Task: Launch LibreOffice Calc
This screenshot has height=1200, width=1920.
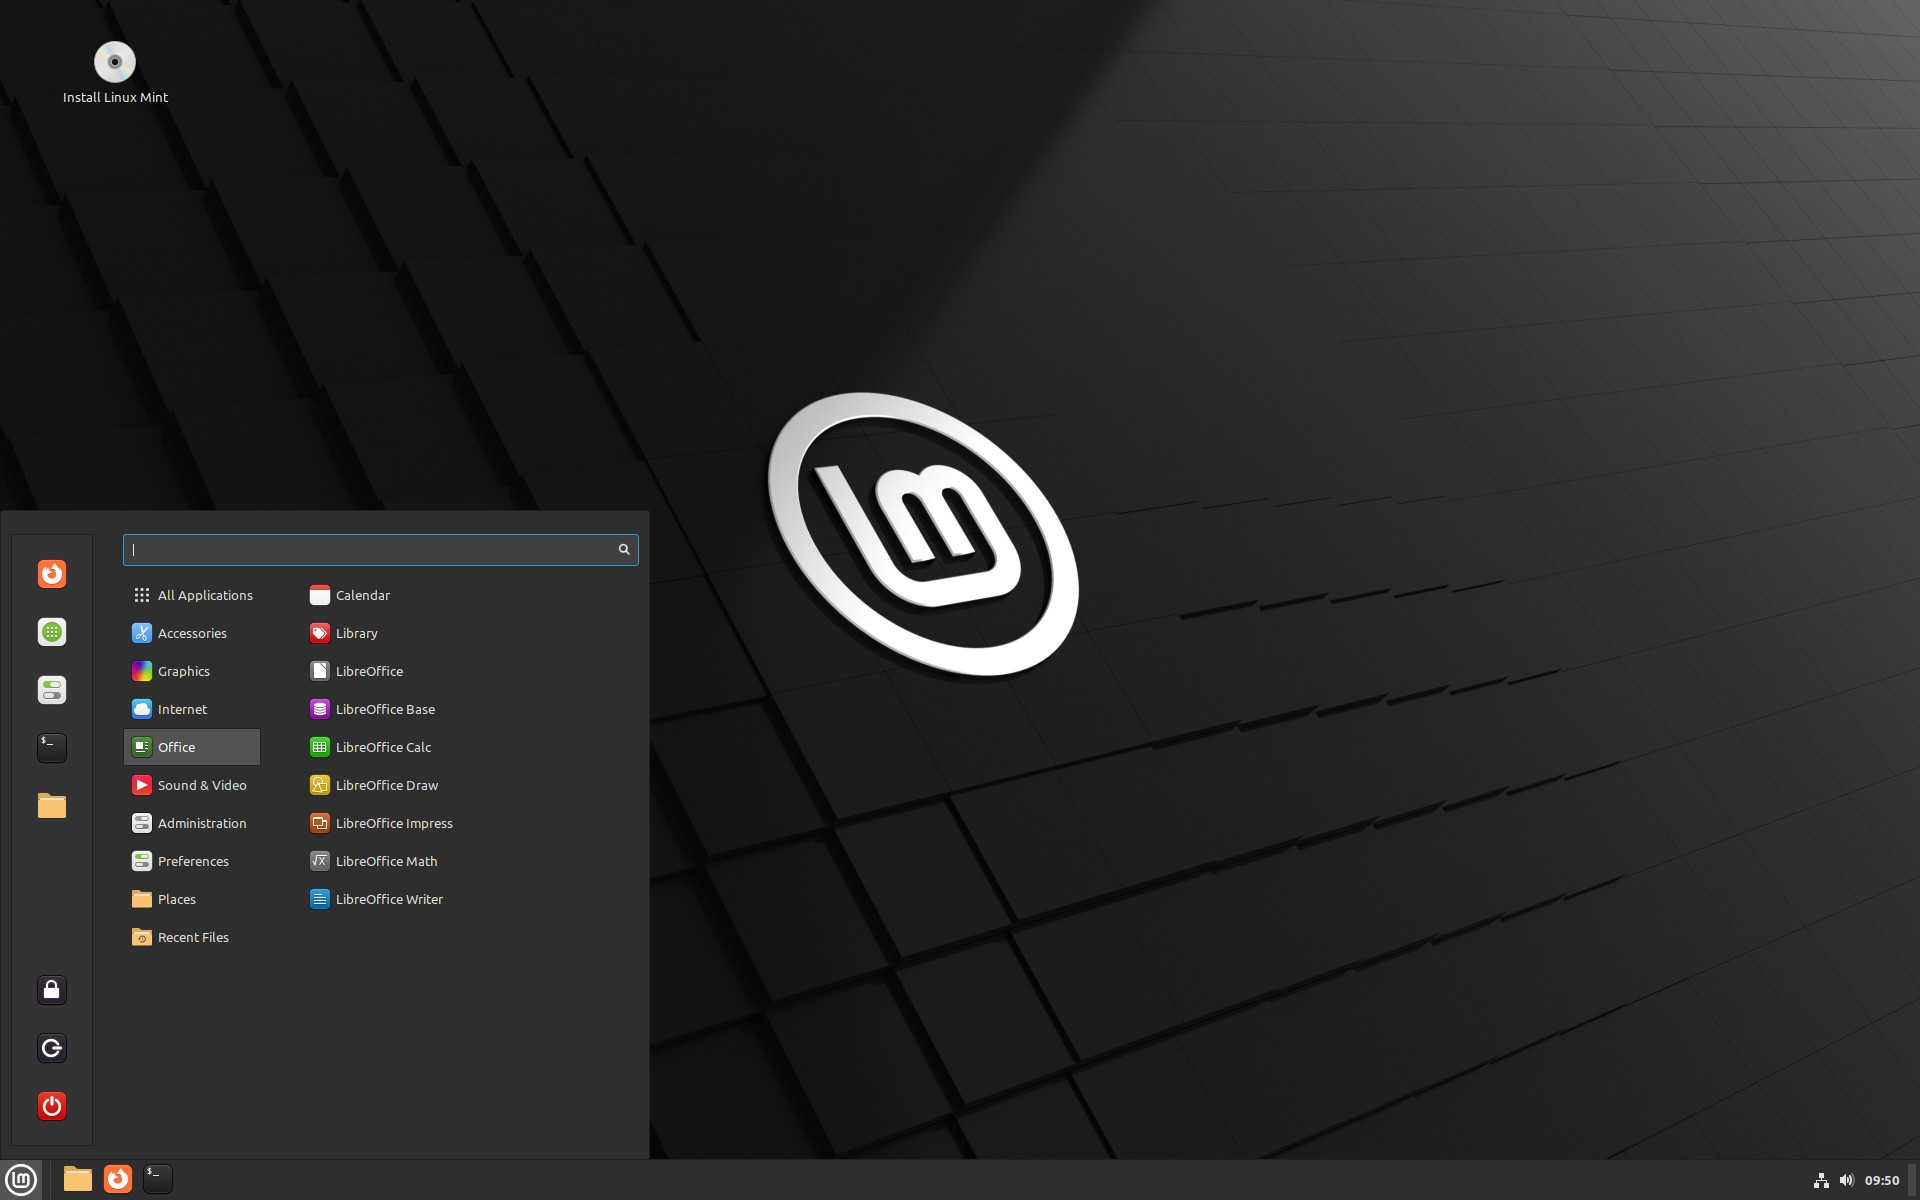Action: (x=383, y=747)
